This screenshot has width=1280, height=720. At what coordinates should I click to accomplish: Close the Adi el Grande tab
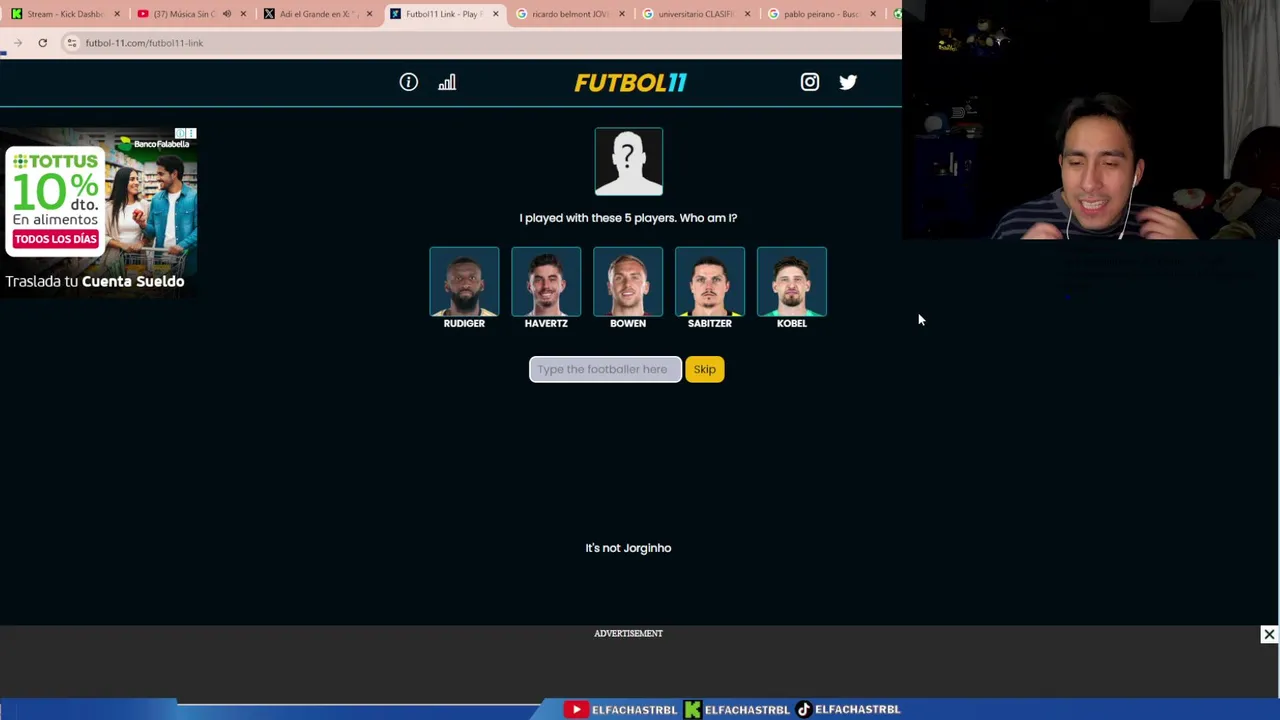(x=369, y=14)
